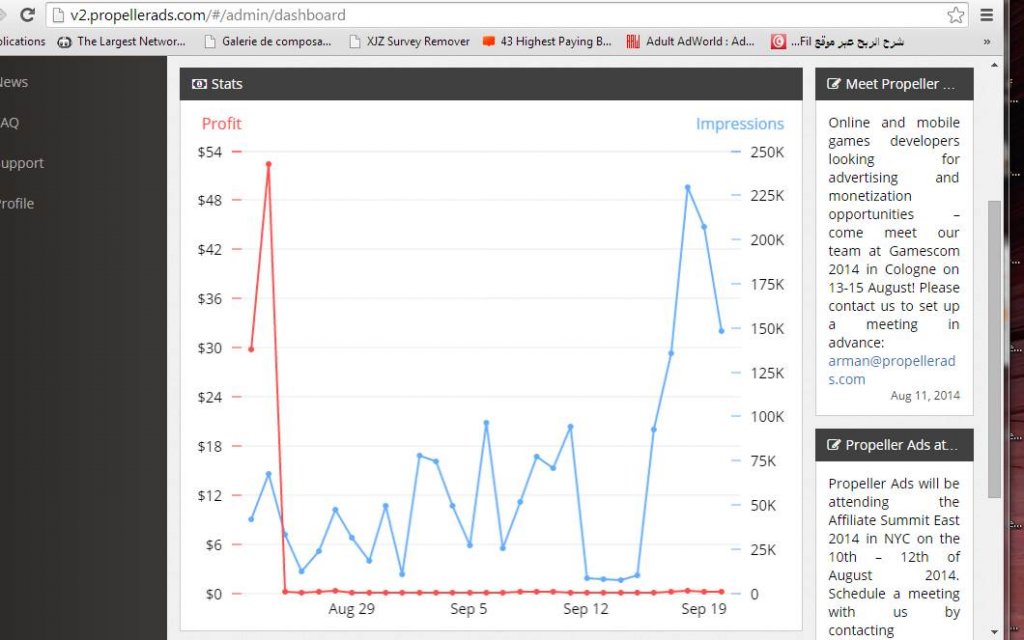Click the last Impressions point near 150K
The width and height of the screenshot is (1024, 640).
(x=722, y=331)
